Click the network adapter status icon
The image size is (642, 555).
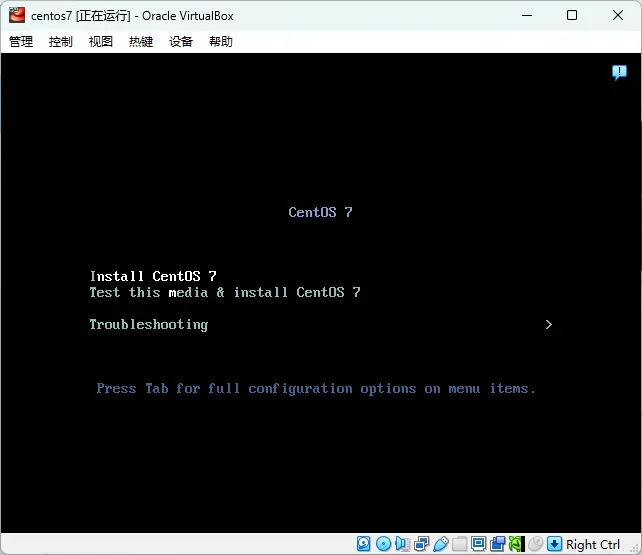(x=421, y=544)
